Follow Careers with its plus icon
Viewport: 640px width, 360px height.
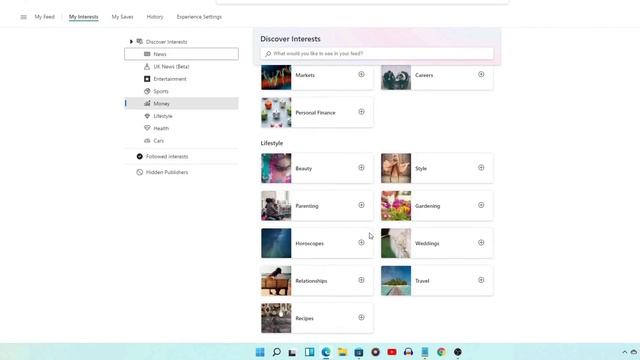[x=481, y=74]
